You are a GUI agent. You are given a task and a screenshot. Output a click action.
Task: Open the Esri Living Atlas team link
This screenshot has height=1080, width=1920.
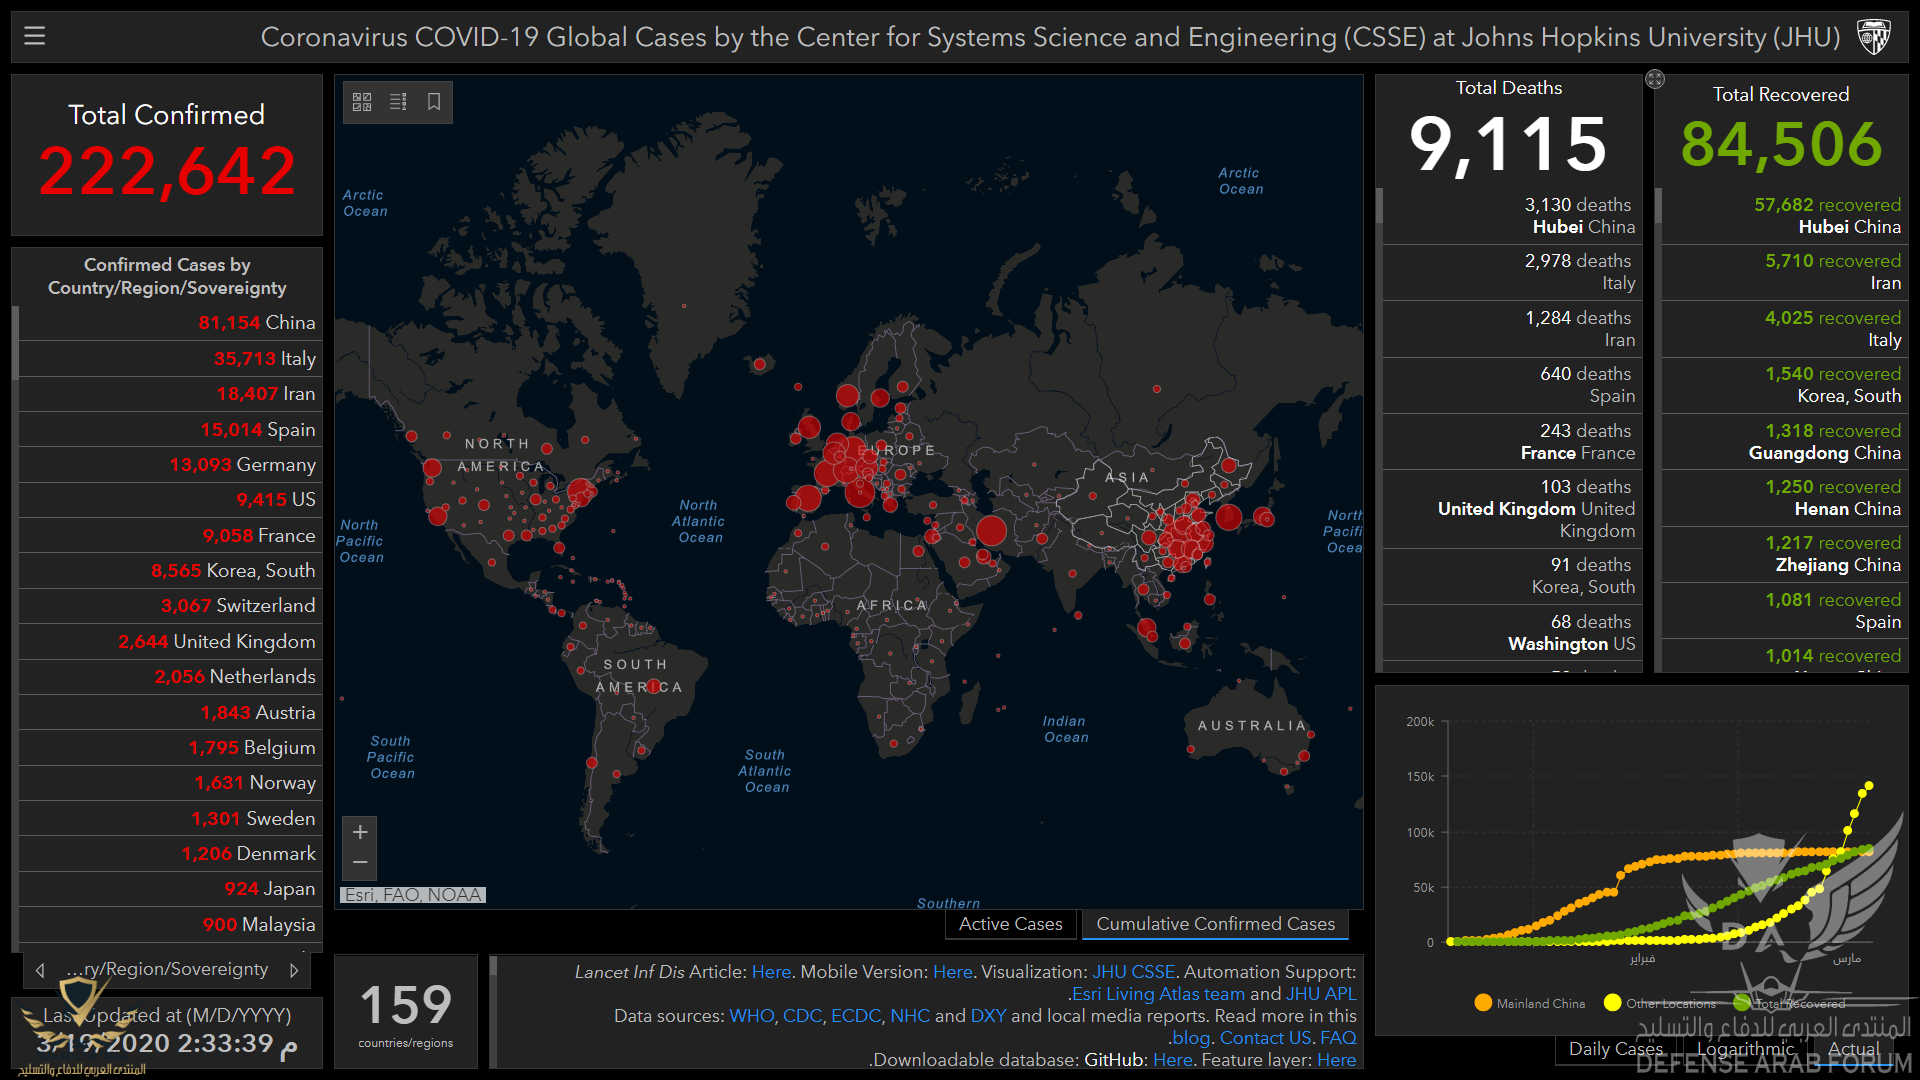[1158, 994]
